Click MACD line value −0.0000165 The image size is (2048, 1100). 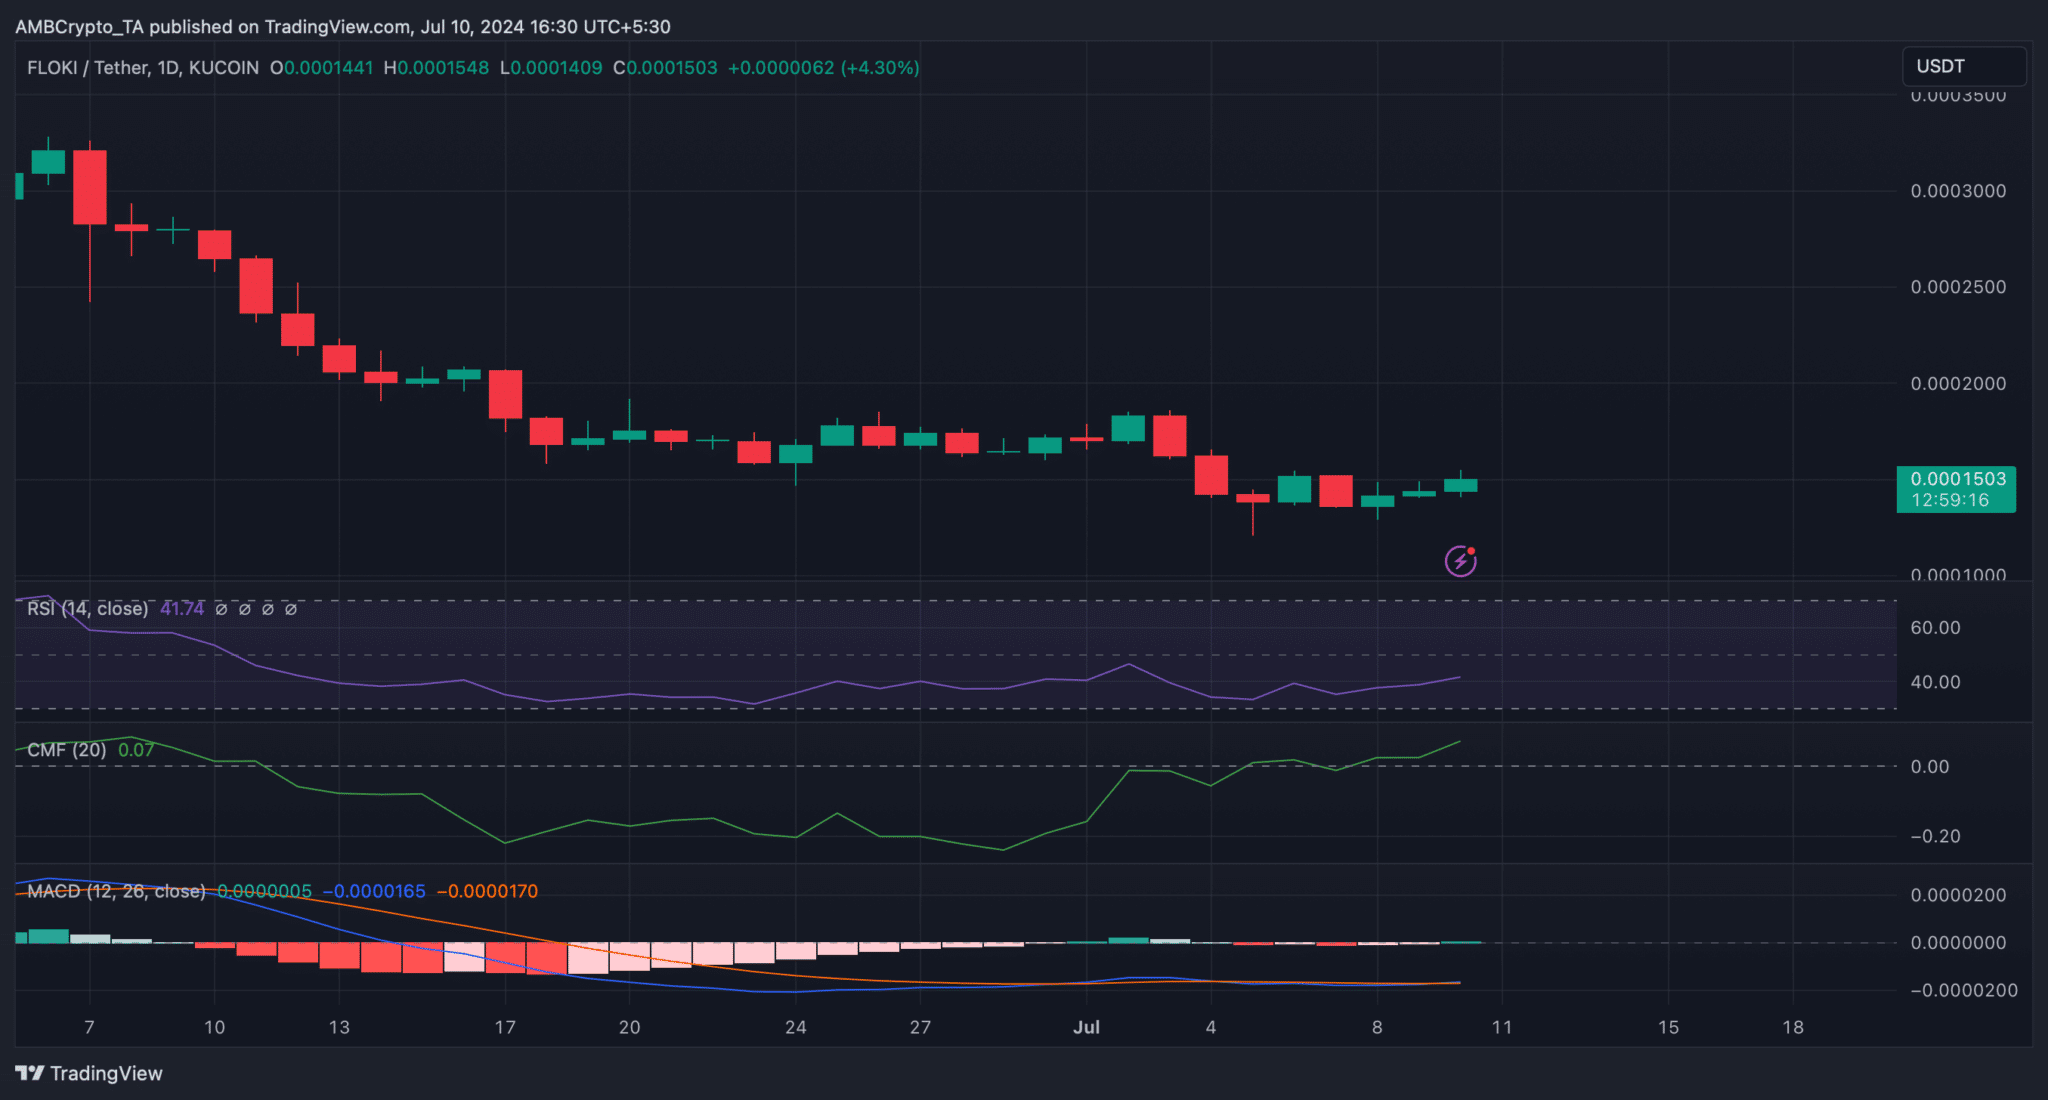374,891
